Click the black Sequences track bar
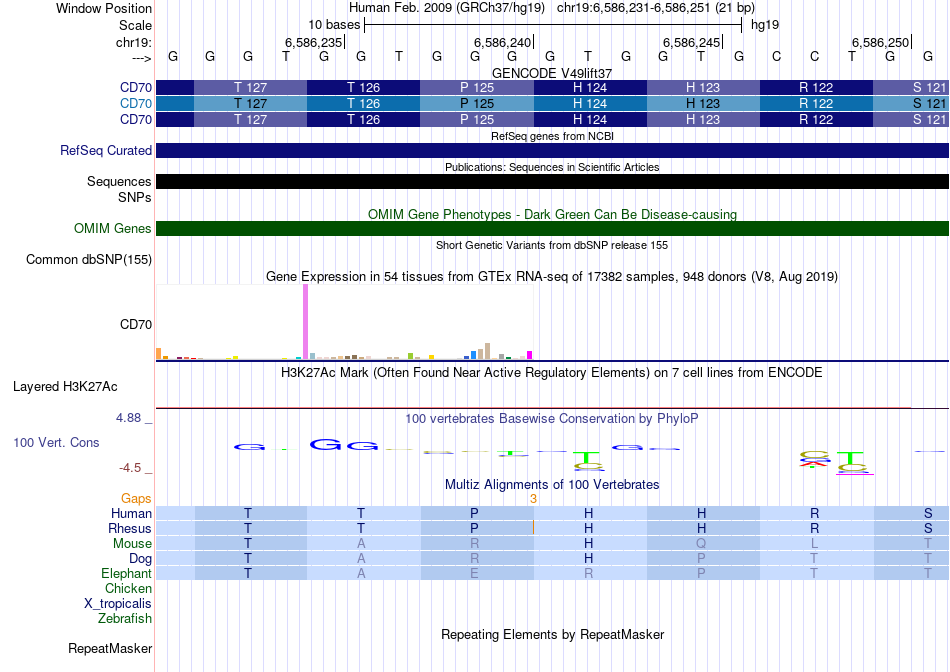Viewport: 950px width, 672px height. click(552, 181)
